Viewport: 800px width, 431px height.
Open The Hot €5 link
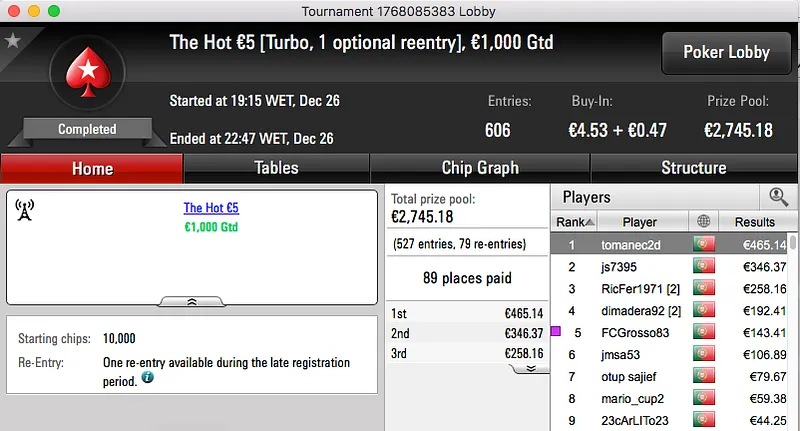(x=211, y=208)
